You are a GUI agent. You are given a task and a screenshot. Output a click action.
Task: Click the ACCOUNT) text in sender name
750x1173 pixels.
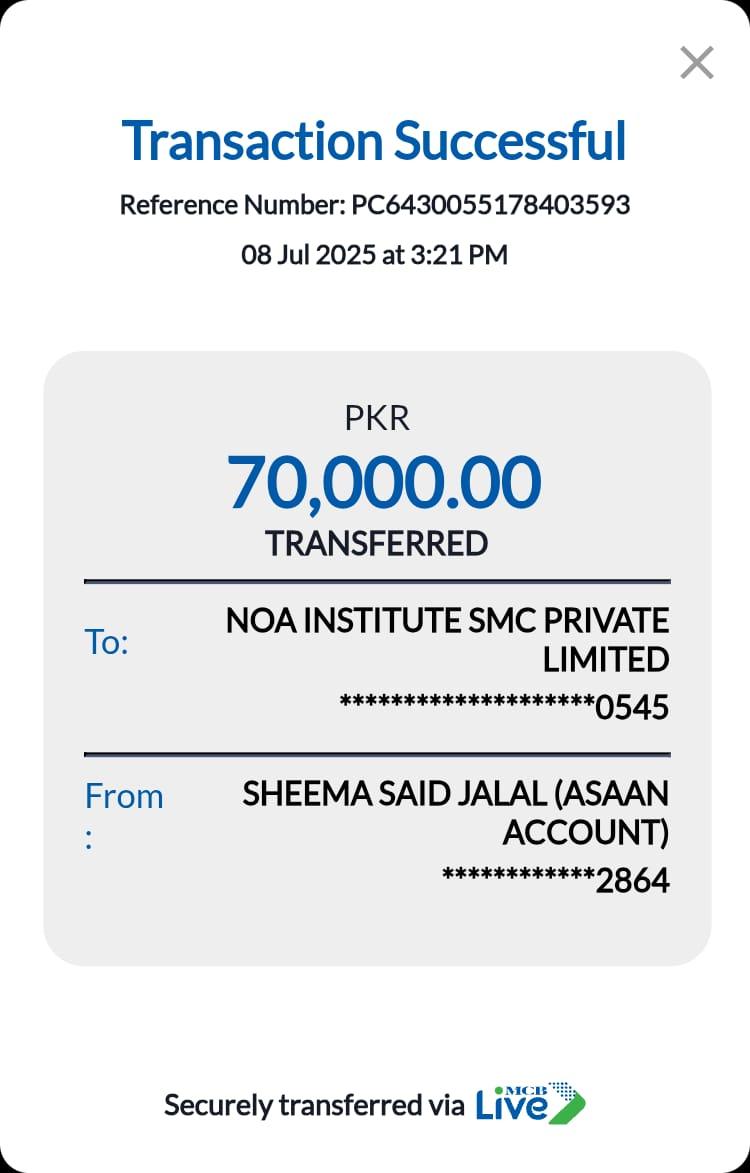tap(585, 832)
